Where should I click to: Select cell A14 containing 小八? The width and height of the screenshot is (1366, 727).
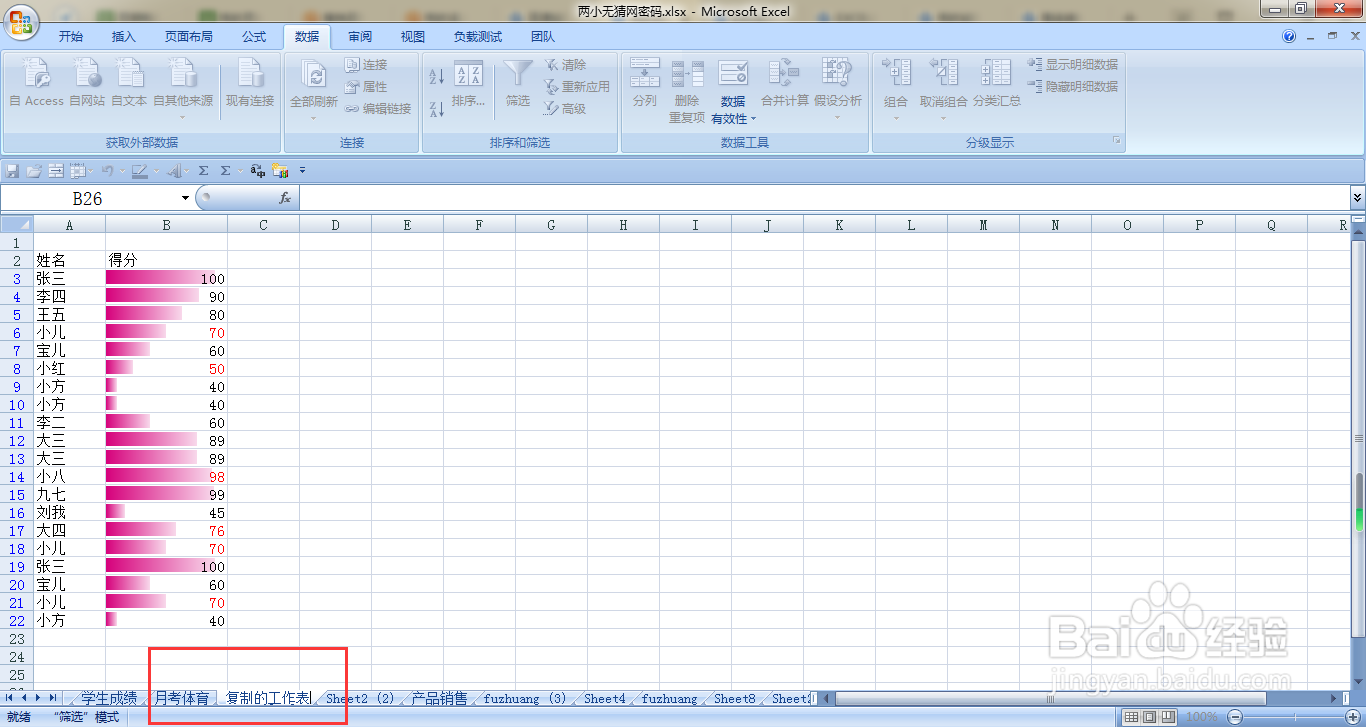[69, 477]
